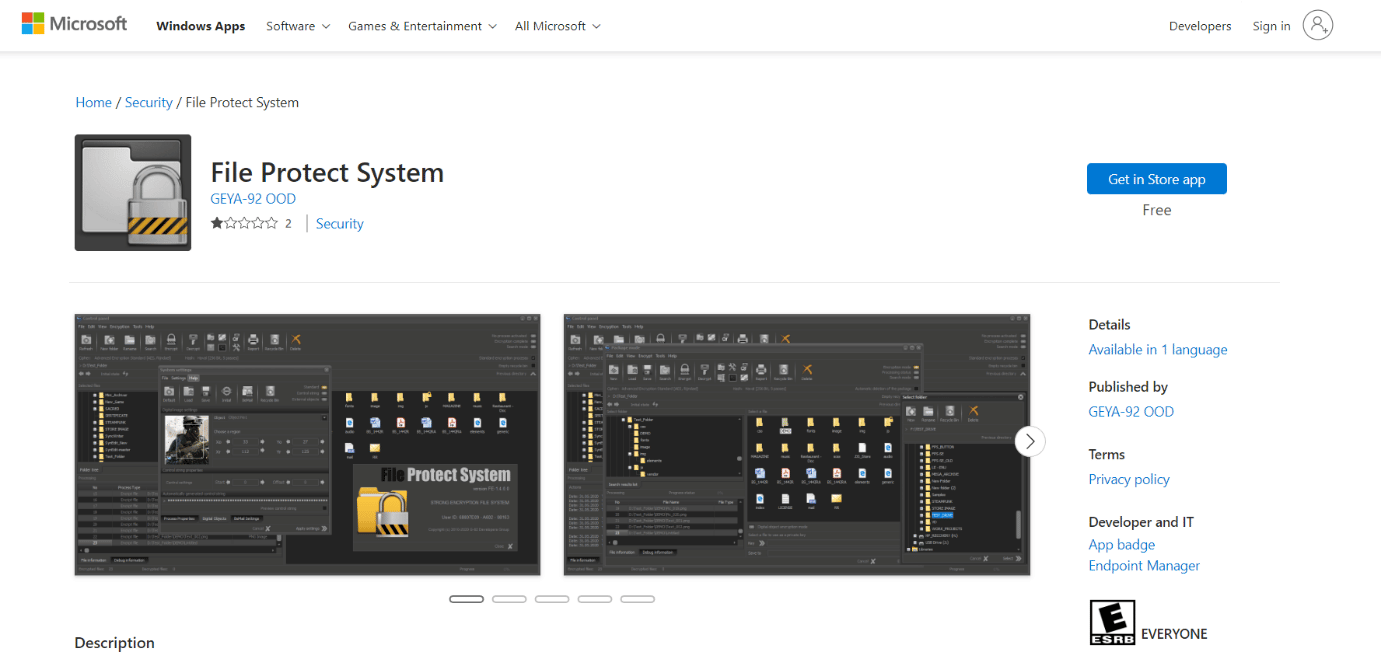Click the EVERYONE rating text

1174,634
